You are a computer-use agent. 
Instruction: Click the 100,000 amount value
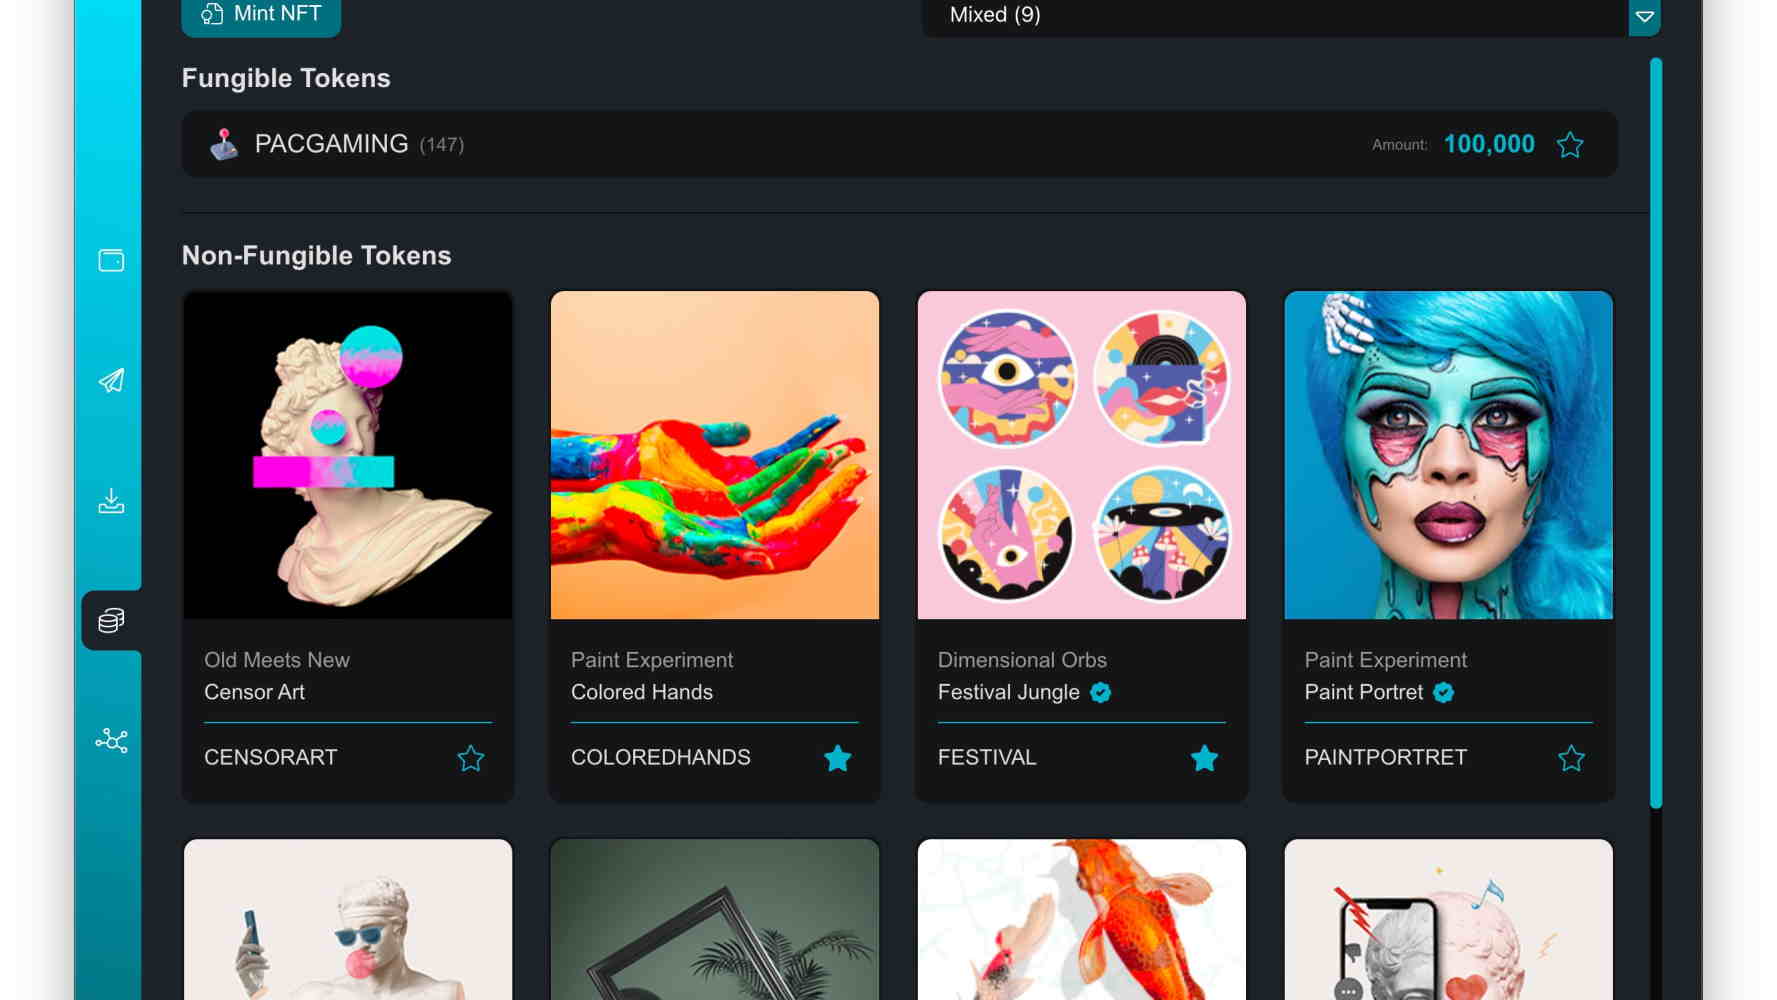point(1489,144)
